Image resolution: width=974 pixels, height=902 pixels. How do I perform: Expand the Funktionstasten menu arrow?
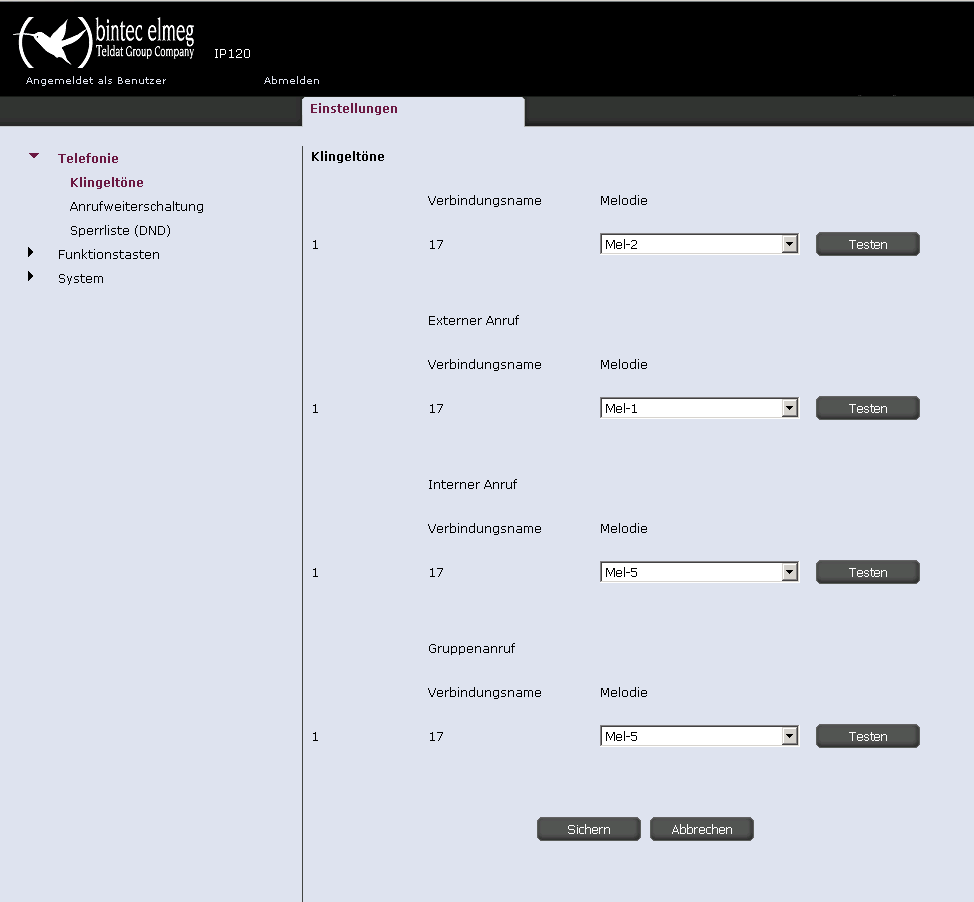pos(31,253)
